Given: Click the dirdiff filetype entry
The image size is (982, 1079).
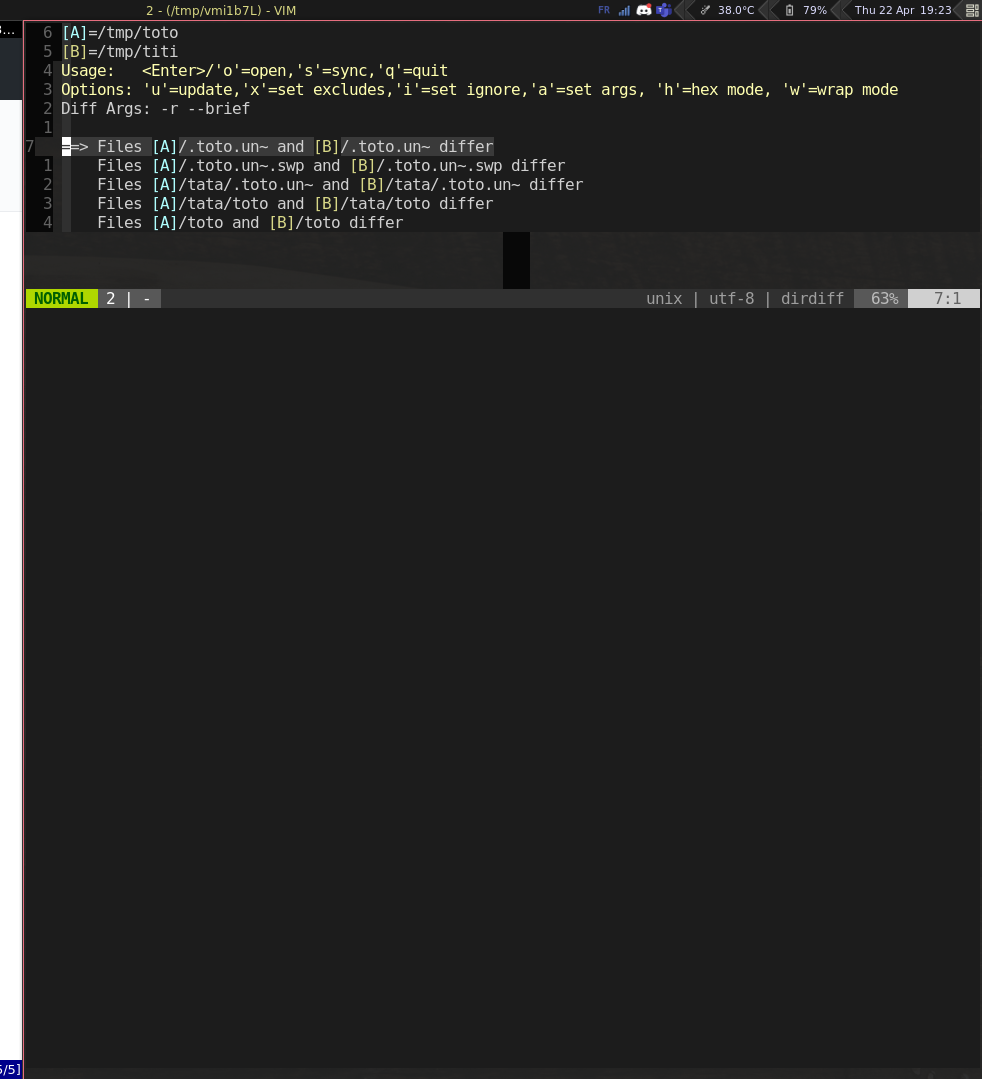Looking at the screenshot, I should point(812,299).
